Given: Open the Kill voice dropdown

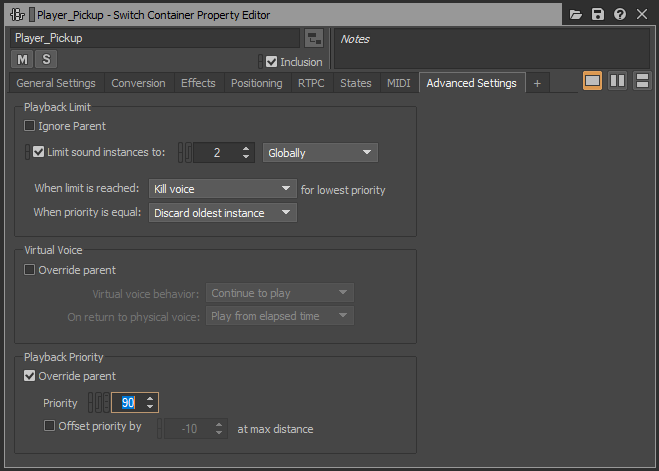Looking at the screenshot, I should (220, 189).
